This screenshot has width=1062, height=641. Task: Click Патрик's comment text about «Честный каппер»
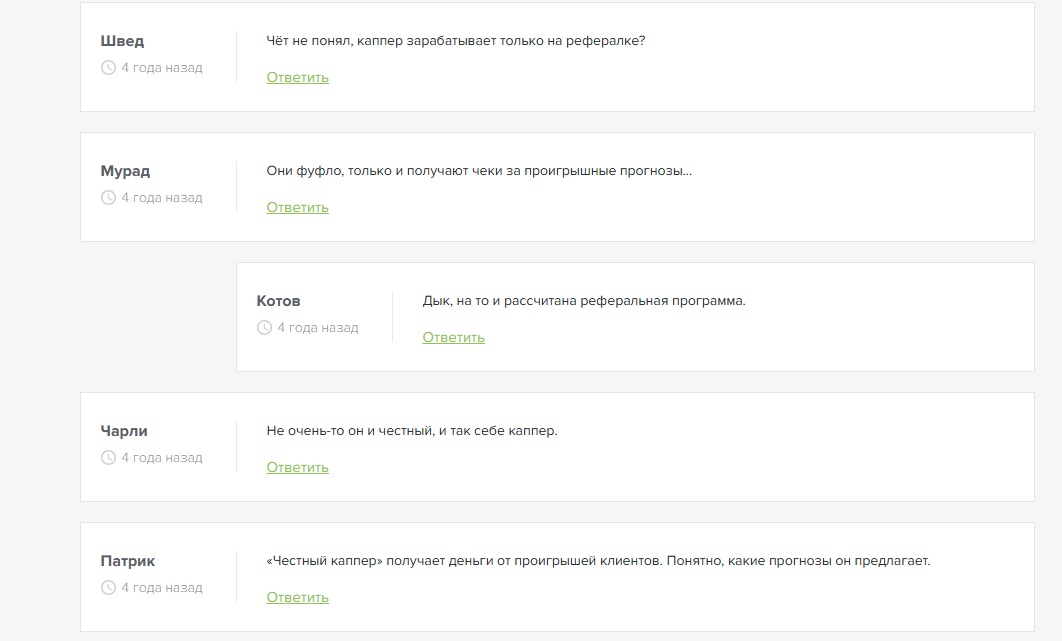pyautogui.click(x=598, y=561)
